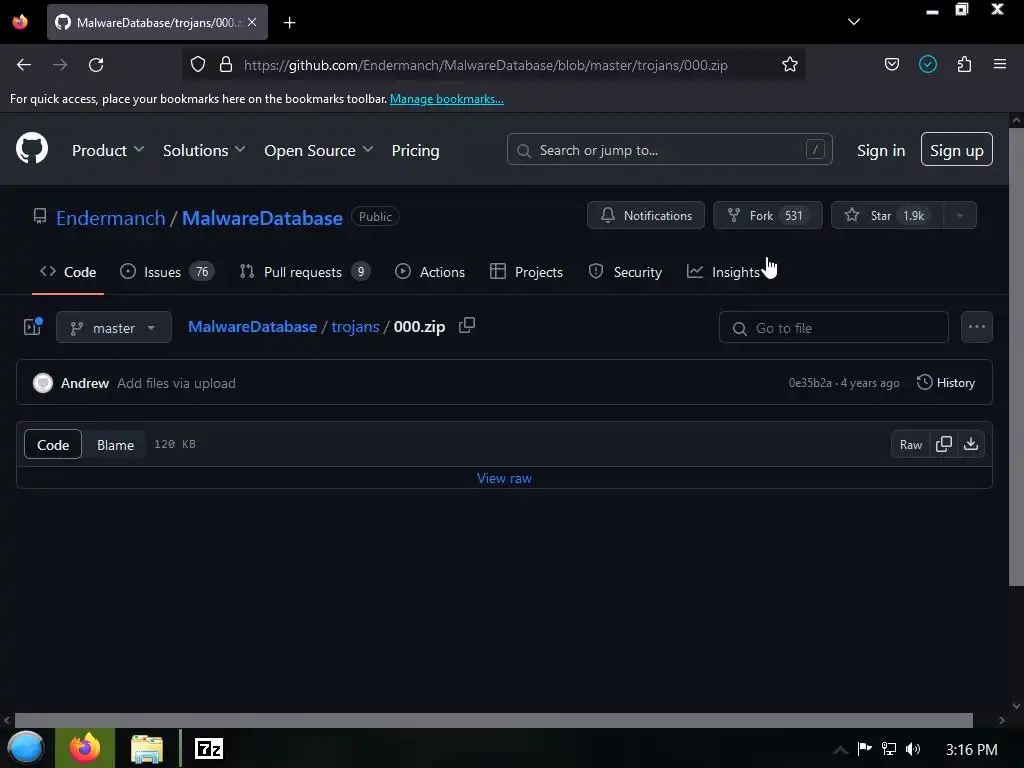This screenshot has width=1024, height=768.
Task: Open the Endermanch owner link
Action: click(x=110, y=217)
